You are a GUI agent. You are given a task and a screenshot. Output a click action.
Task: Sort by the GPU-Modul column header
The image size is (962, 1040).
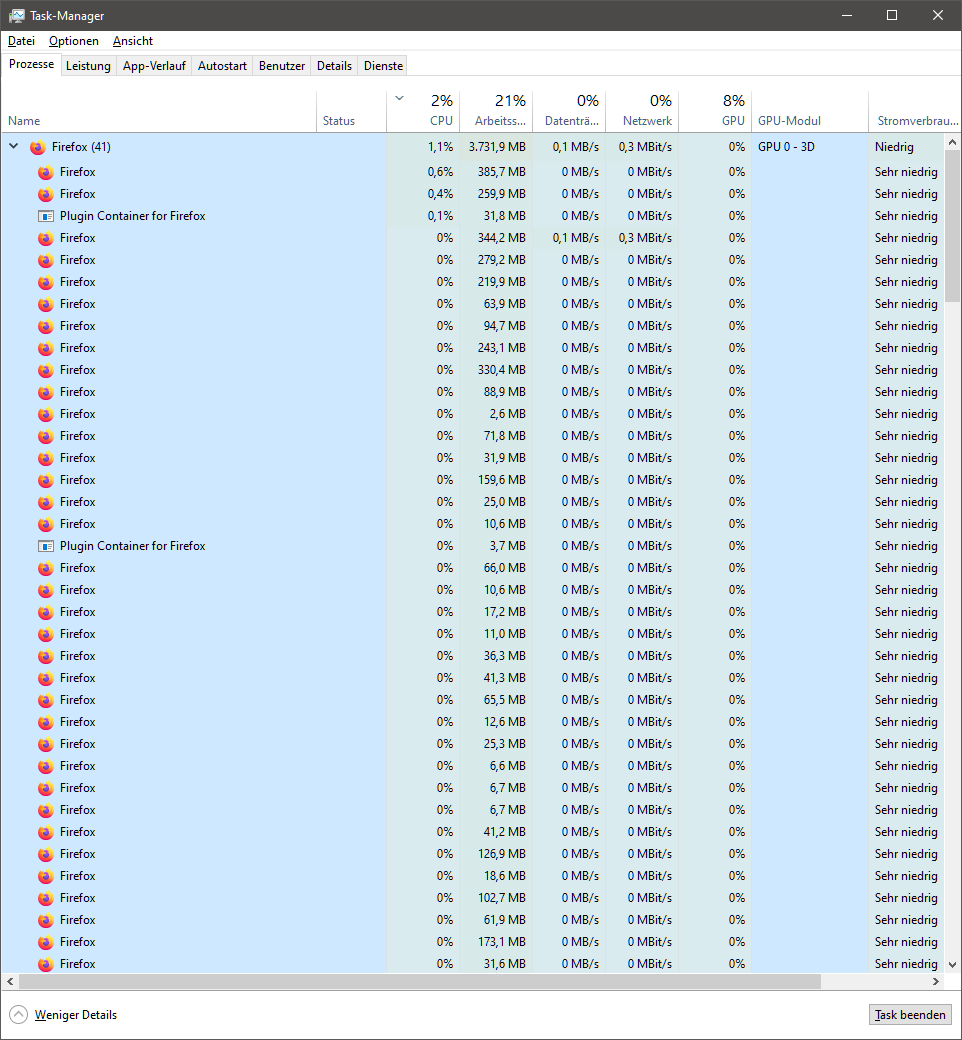pos(809,111)
